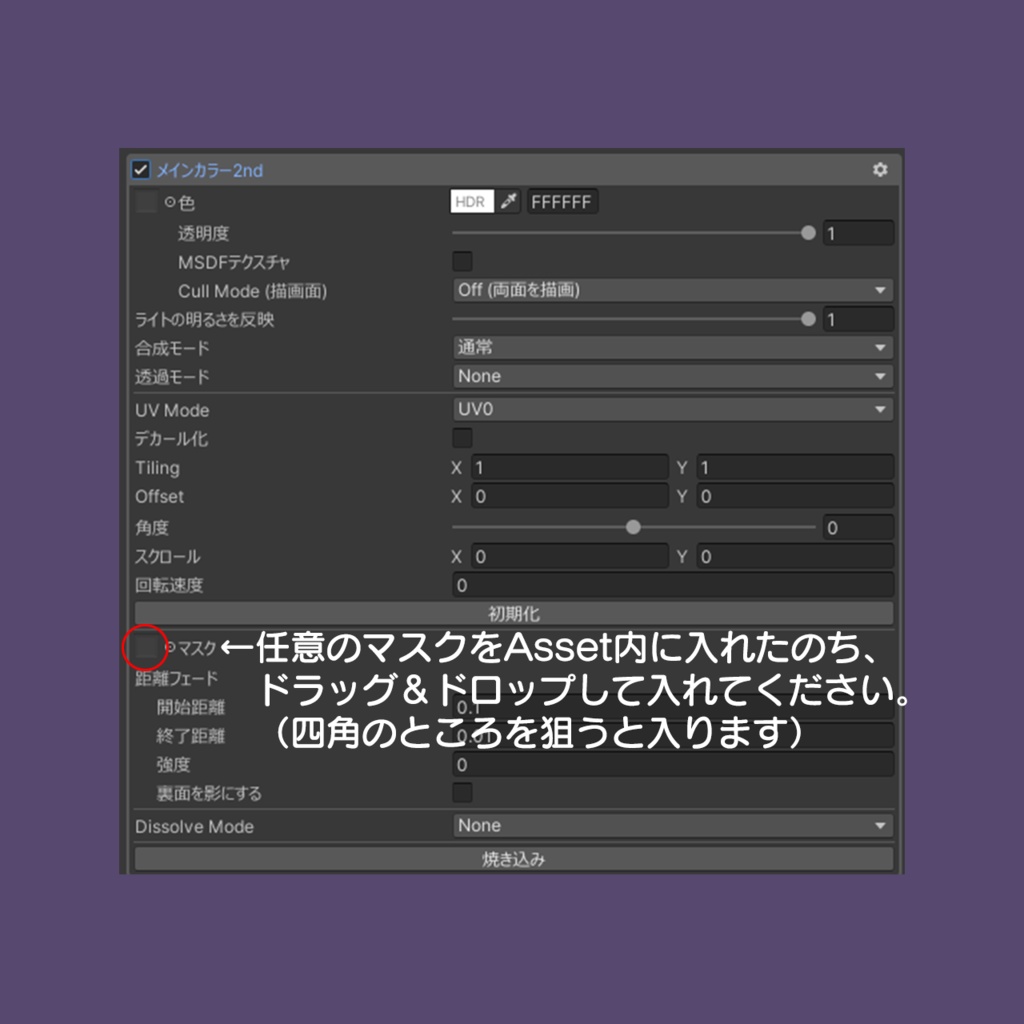Enable the MSDFテクスチャ checkbox

pyautogui.click(x=461, y=261)
